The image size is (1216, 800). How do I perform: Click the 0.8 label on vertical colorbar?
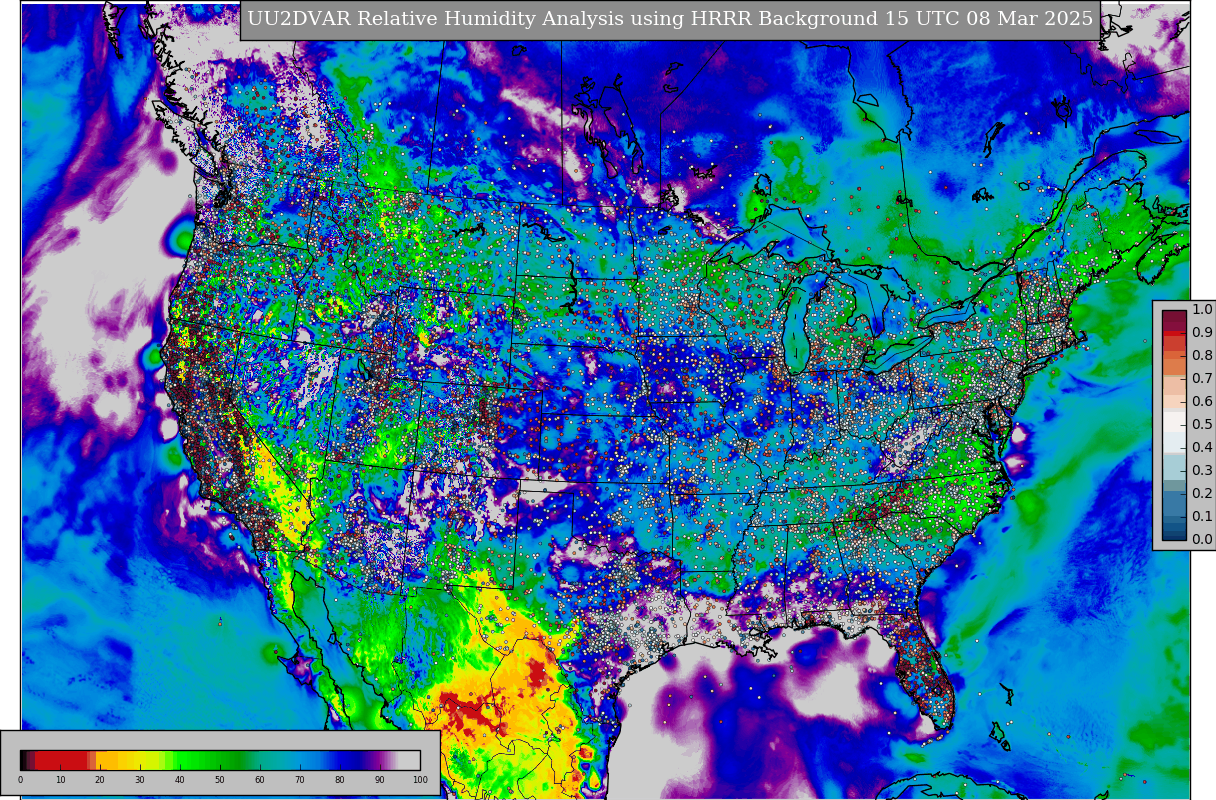point(1202,355)
